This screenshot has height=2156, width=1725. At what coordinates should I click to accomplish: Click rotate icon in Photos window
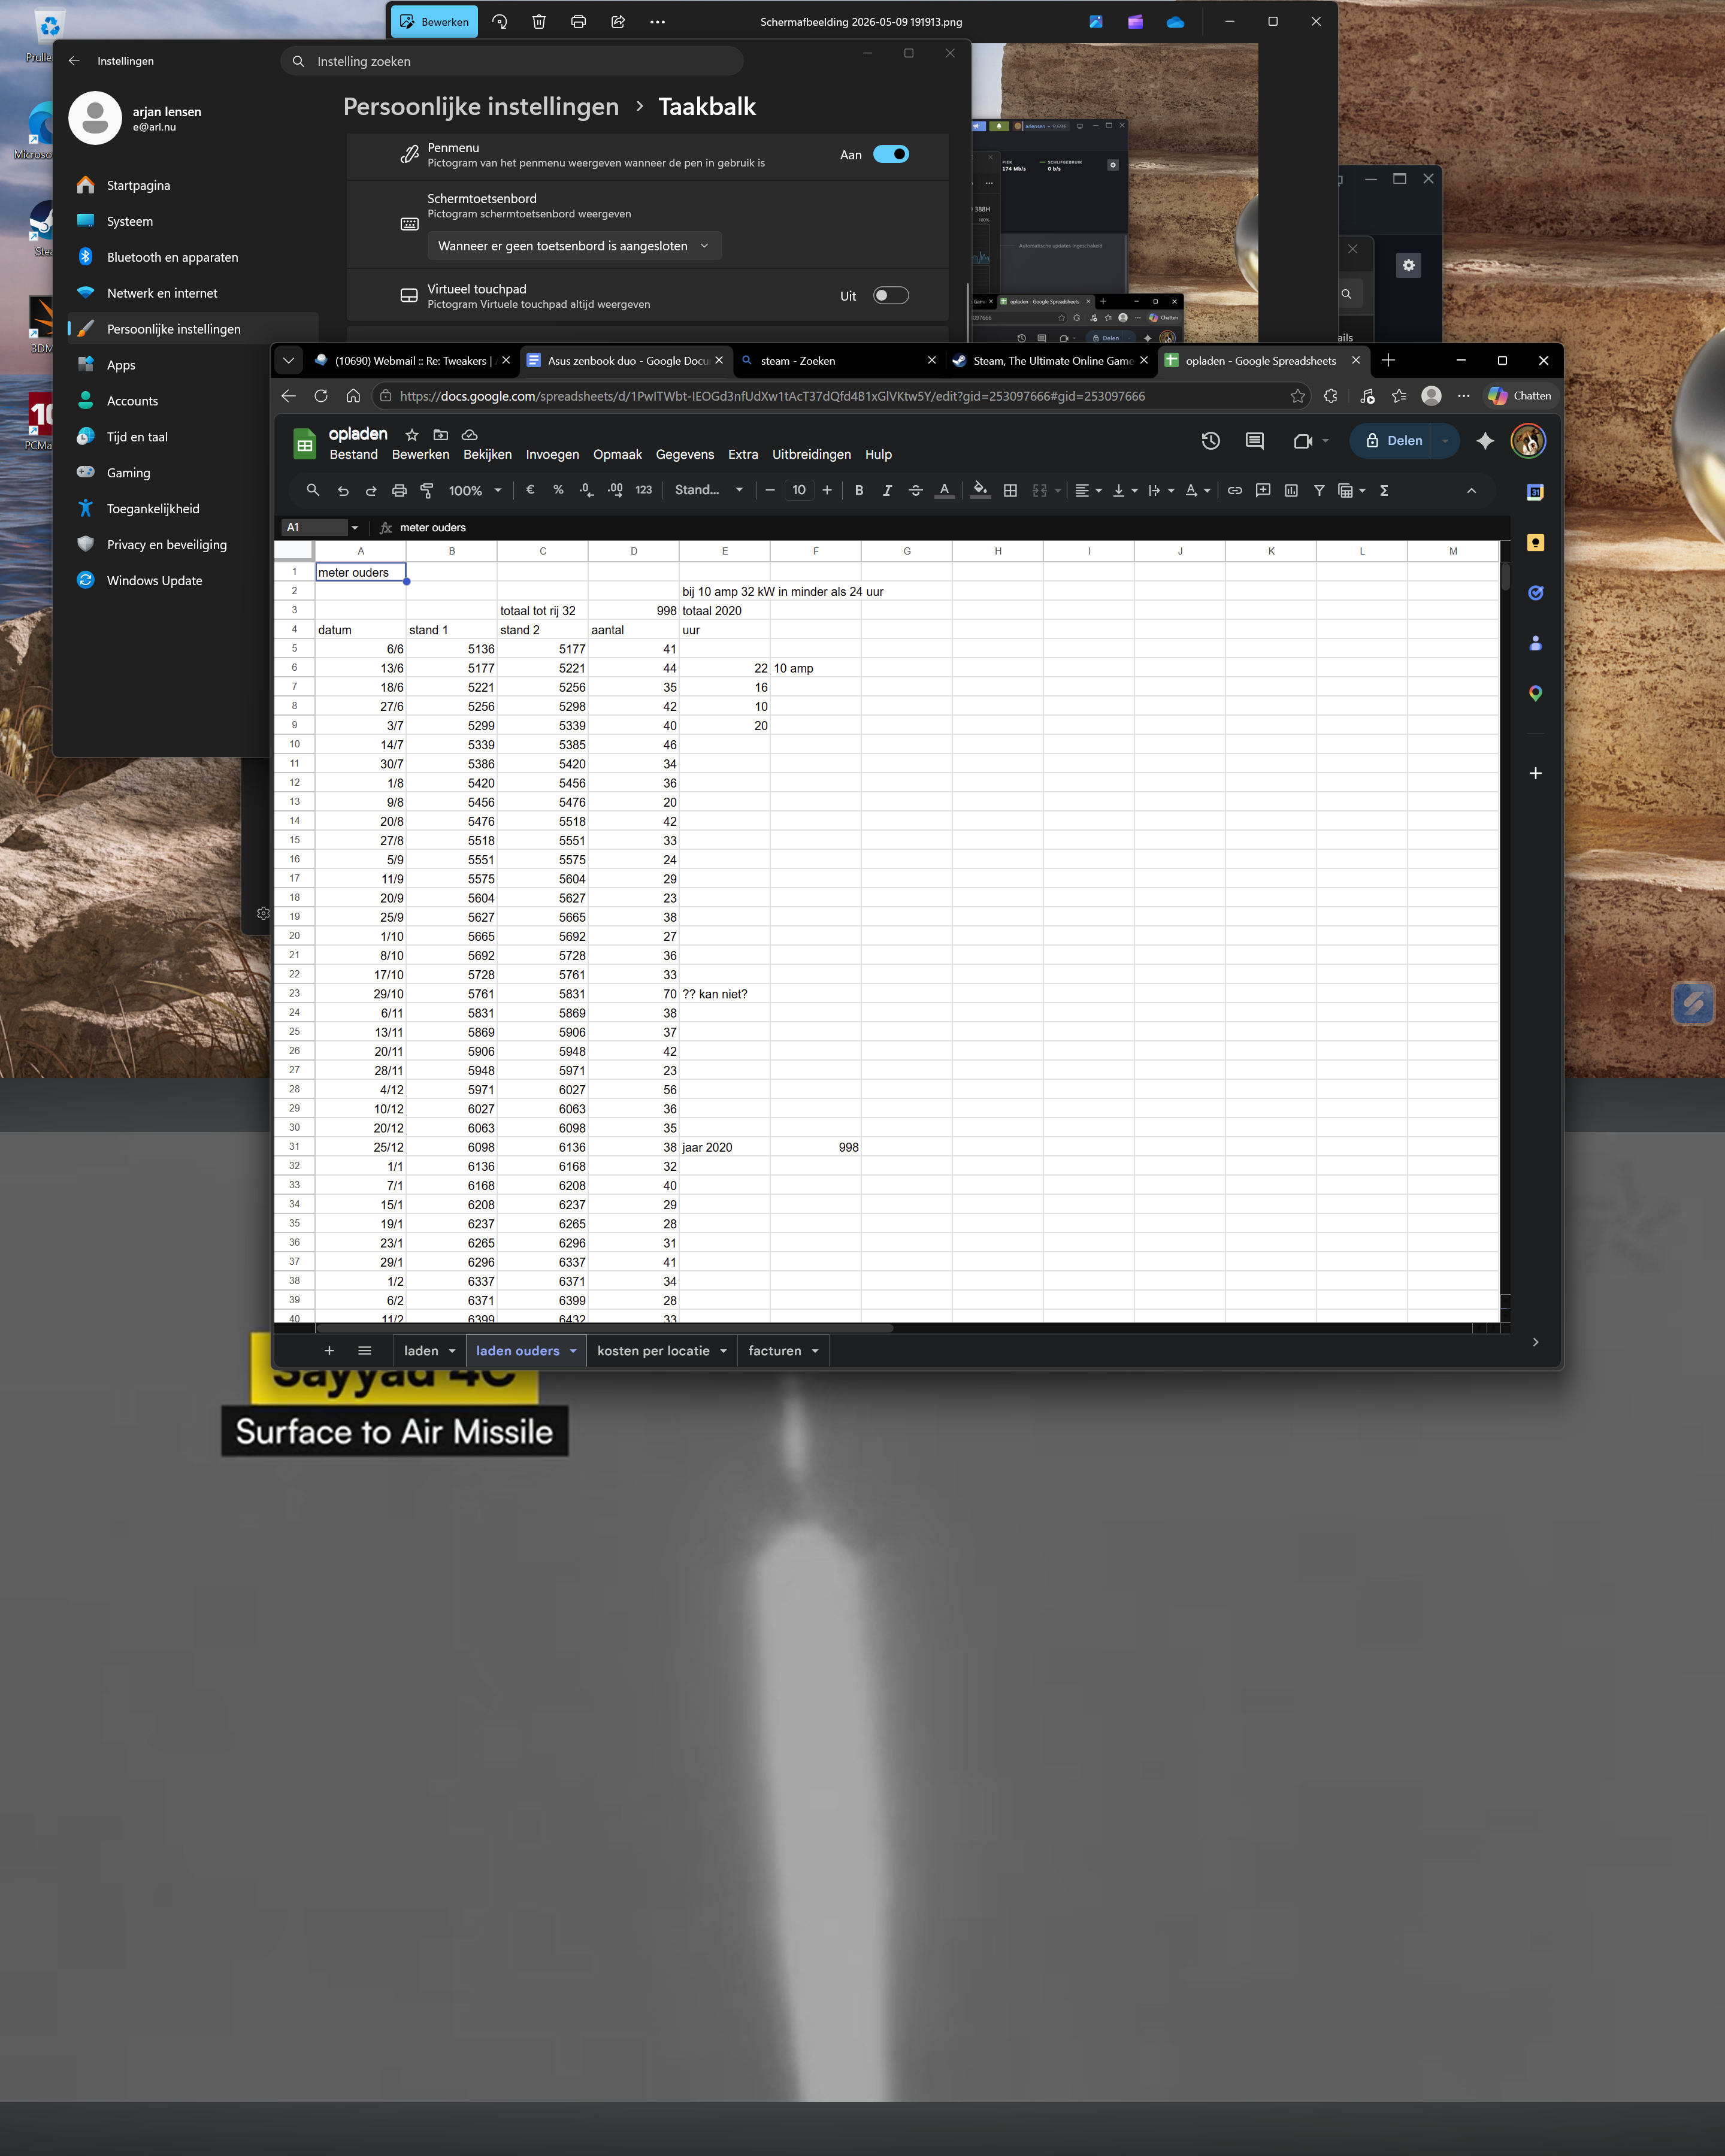(x=499, y=22)
